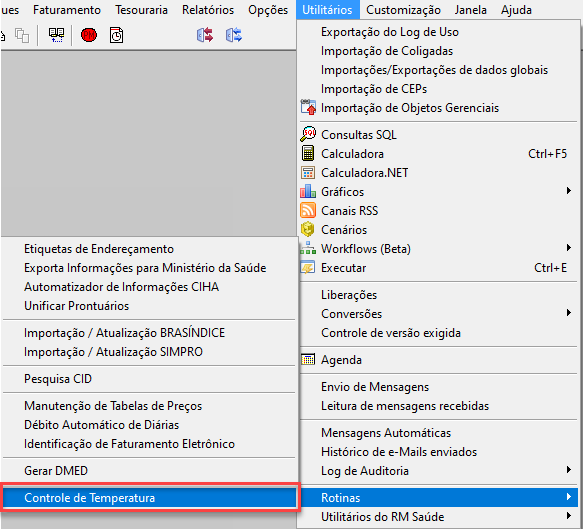Image resolution: width=583 pixels, height=529 pixels.
Task: Select Controle de Temperatura
Action: (x=149, y=497)
